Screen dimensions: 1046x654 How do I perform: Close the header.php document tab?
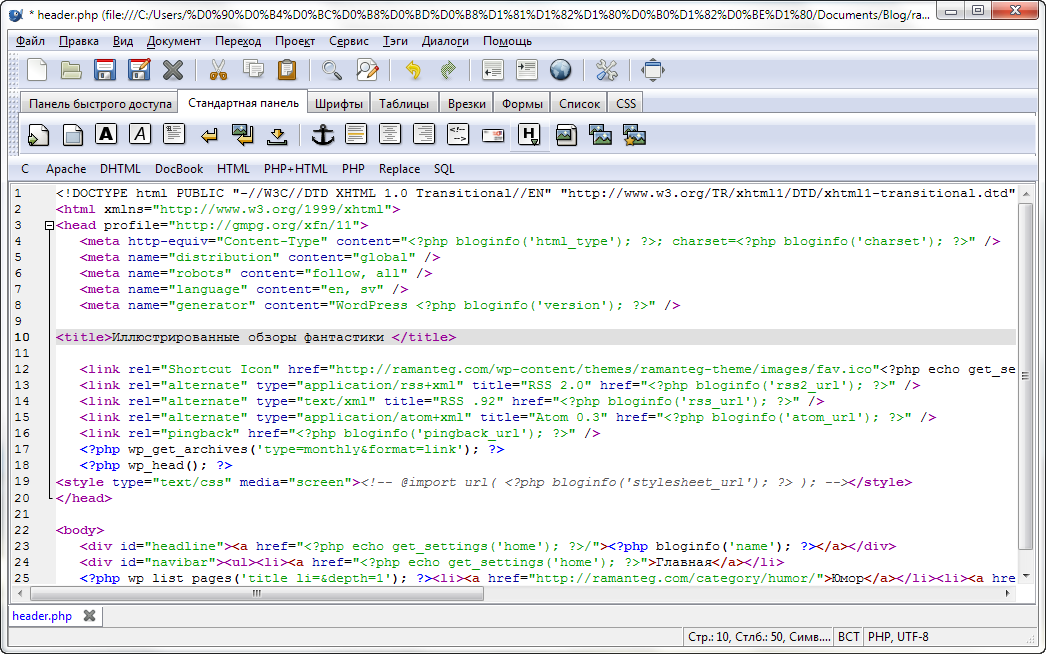89,616
